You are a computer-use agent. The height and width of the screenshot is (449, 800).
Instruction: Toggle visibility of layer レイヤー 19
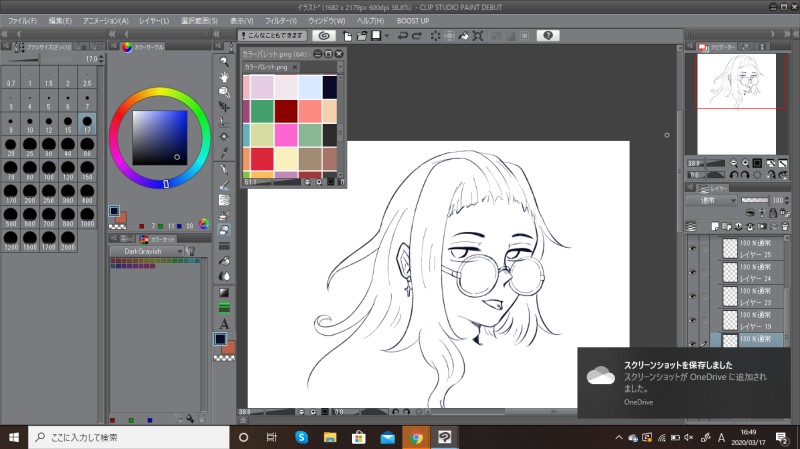pyautogui.click(x=692, y=320)
